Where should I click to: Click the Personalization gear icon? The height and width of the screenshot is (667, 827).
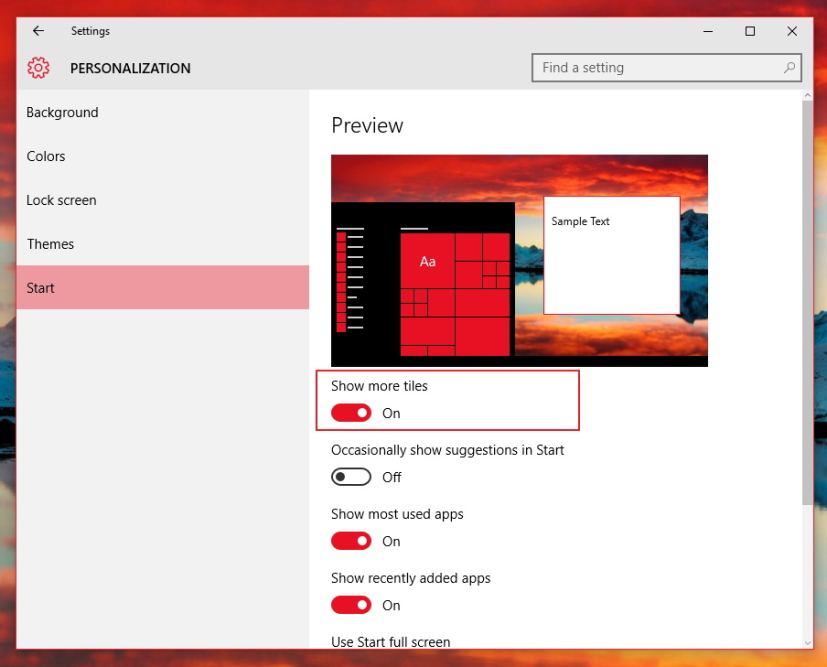click(39, 67)
